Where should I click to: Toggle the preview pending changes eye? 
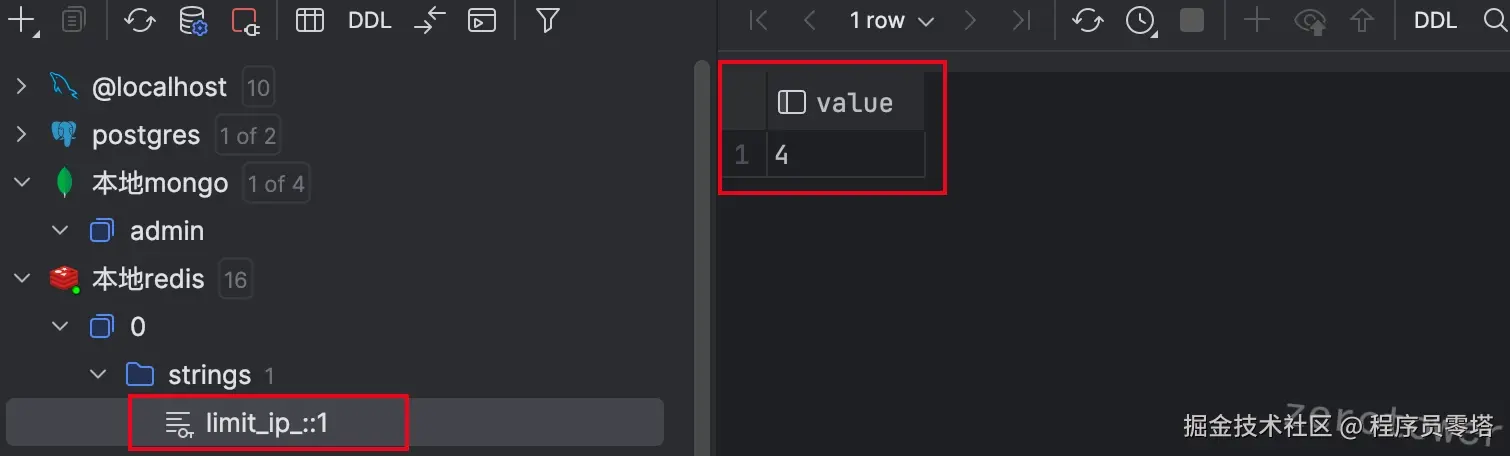[x=1309, y=20]
